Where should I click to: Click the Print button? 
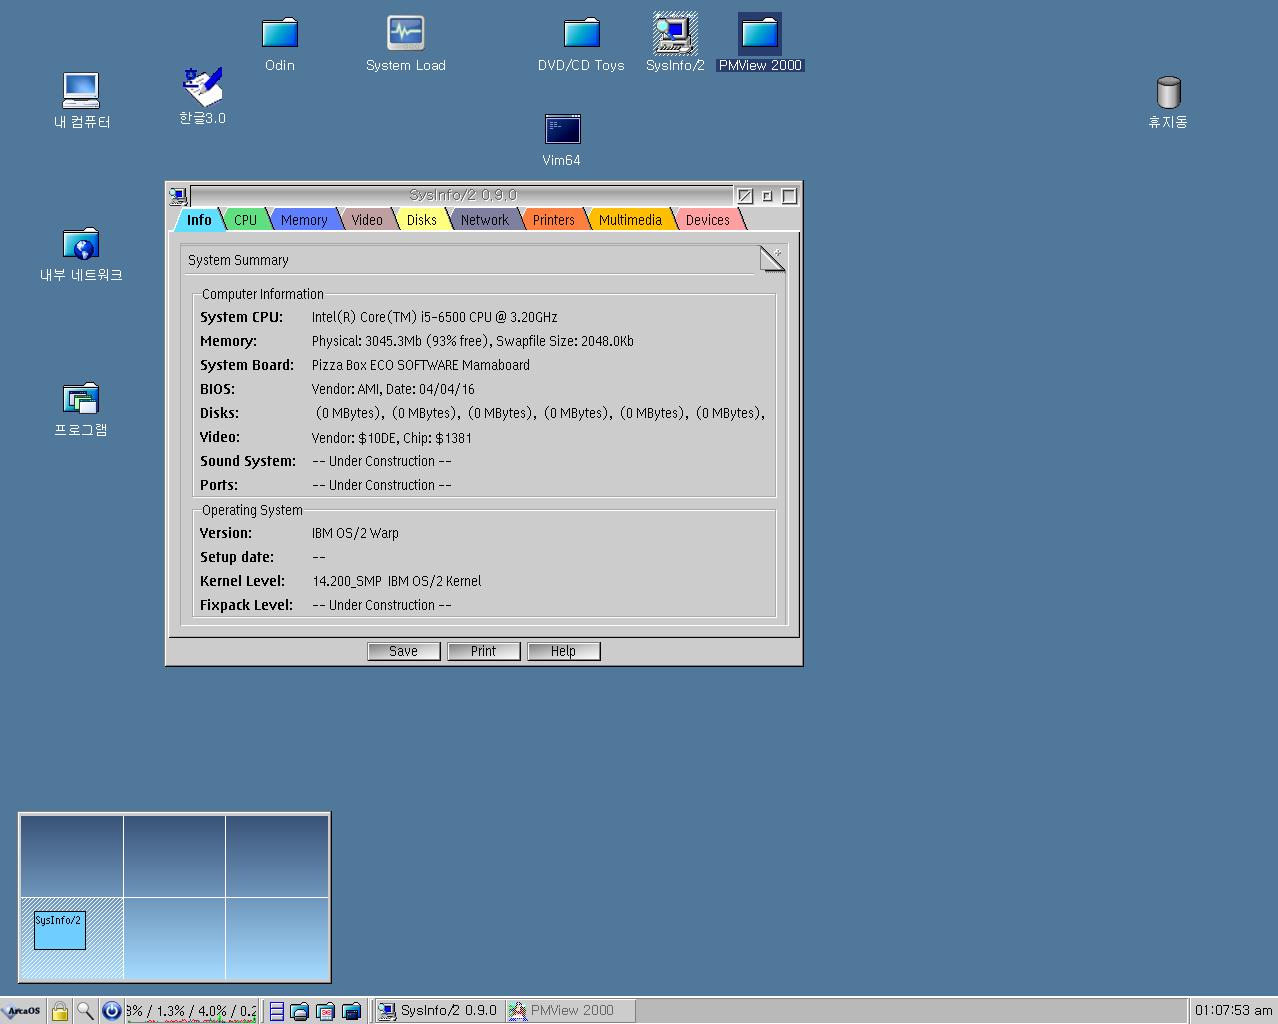pyautogui.click(x=483, y=651)
